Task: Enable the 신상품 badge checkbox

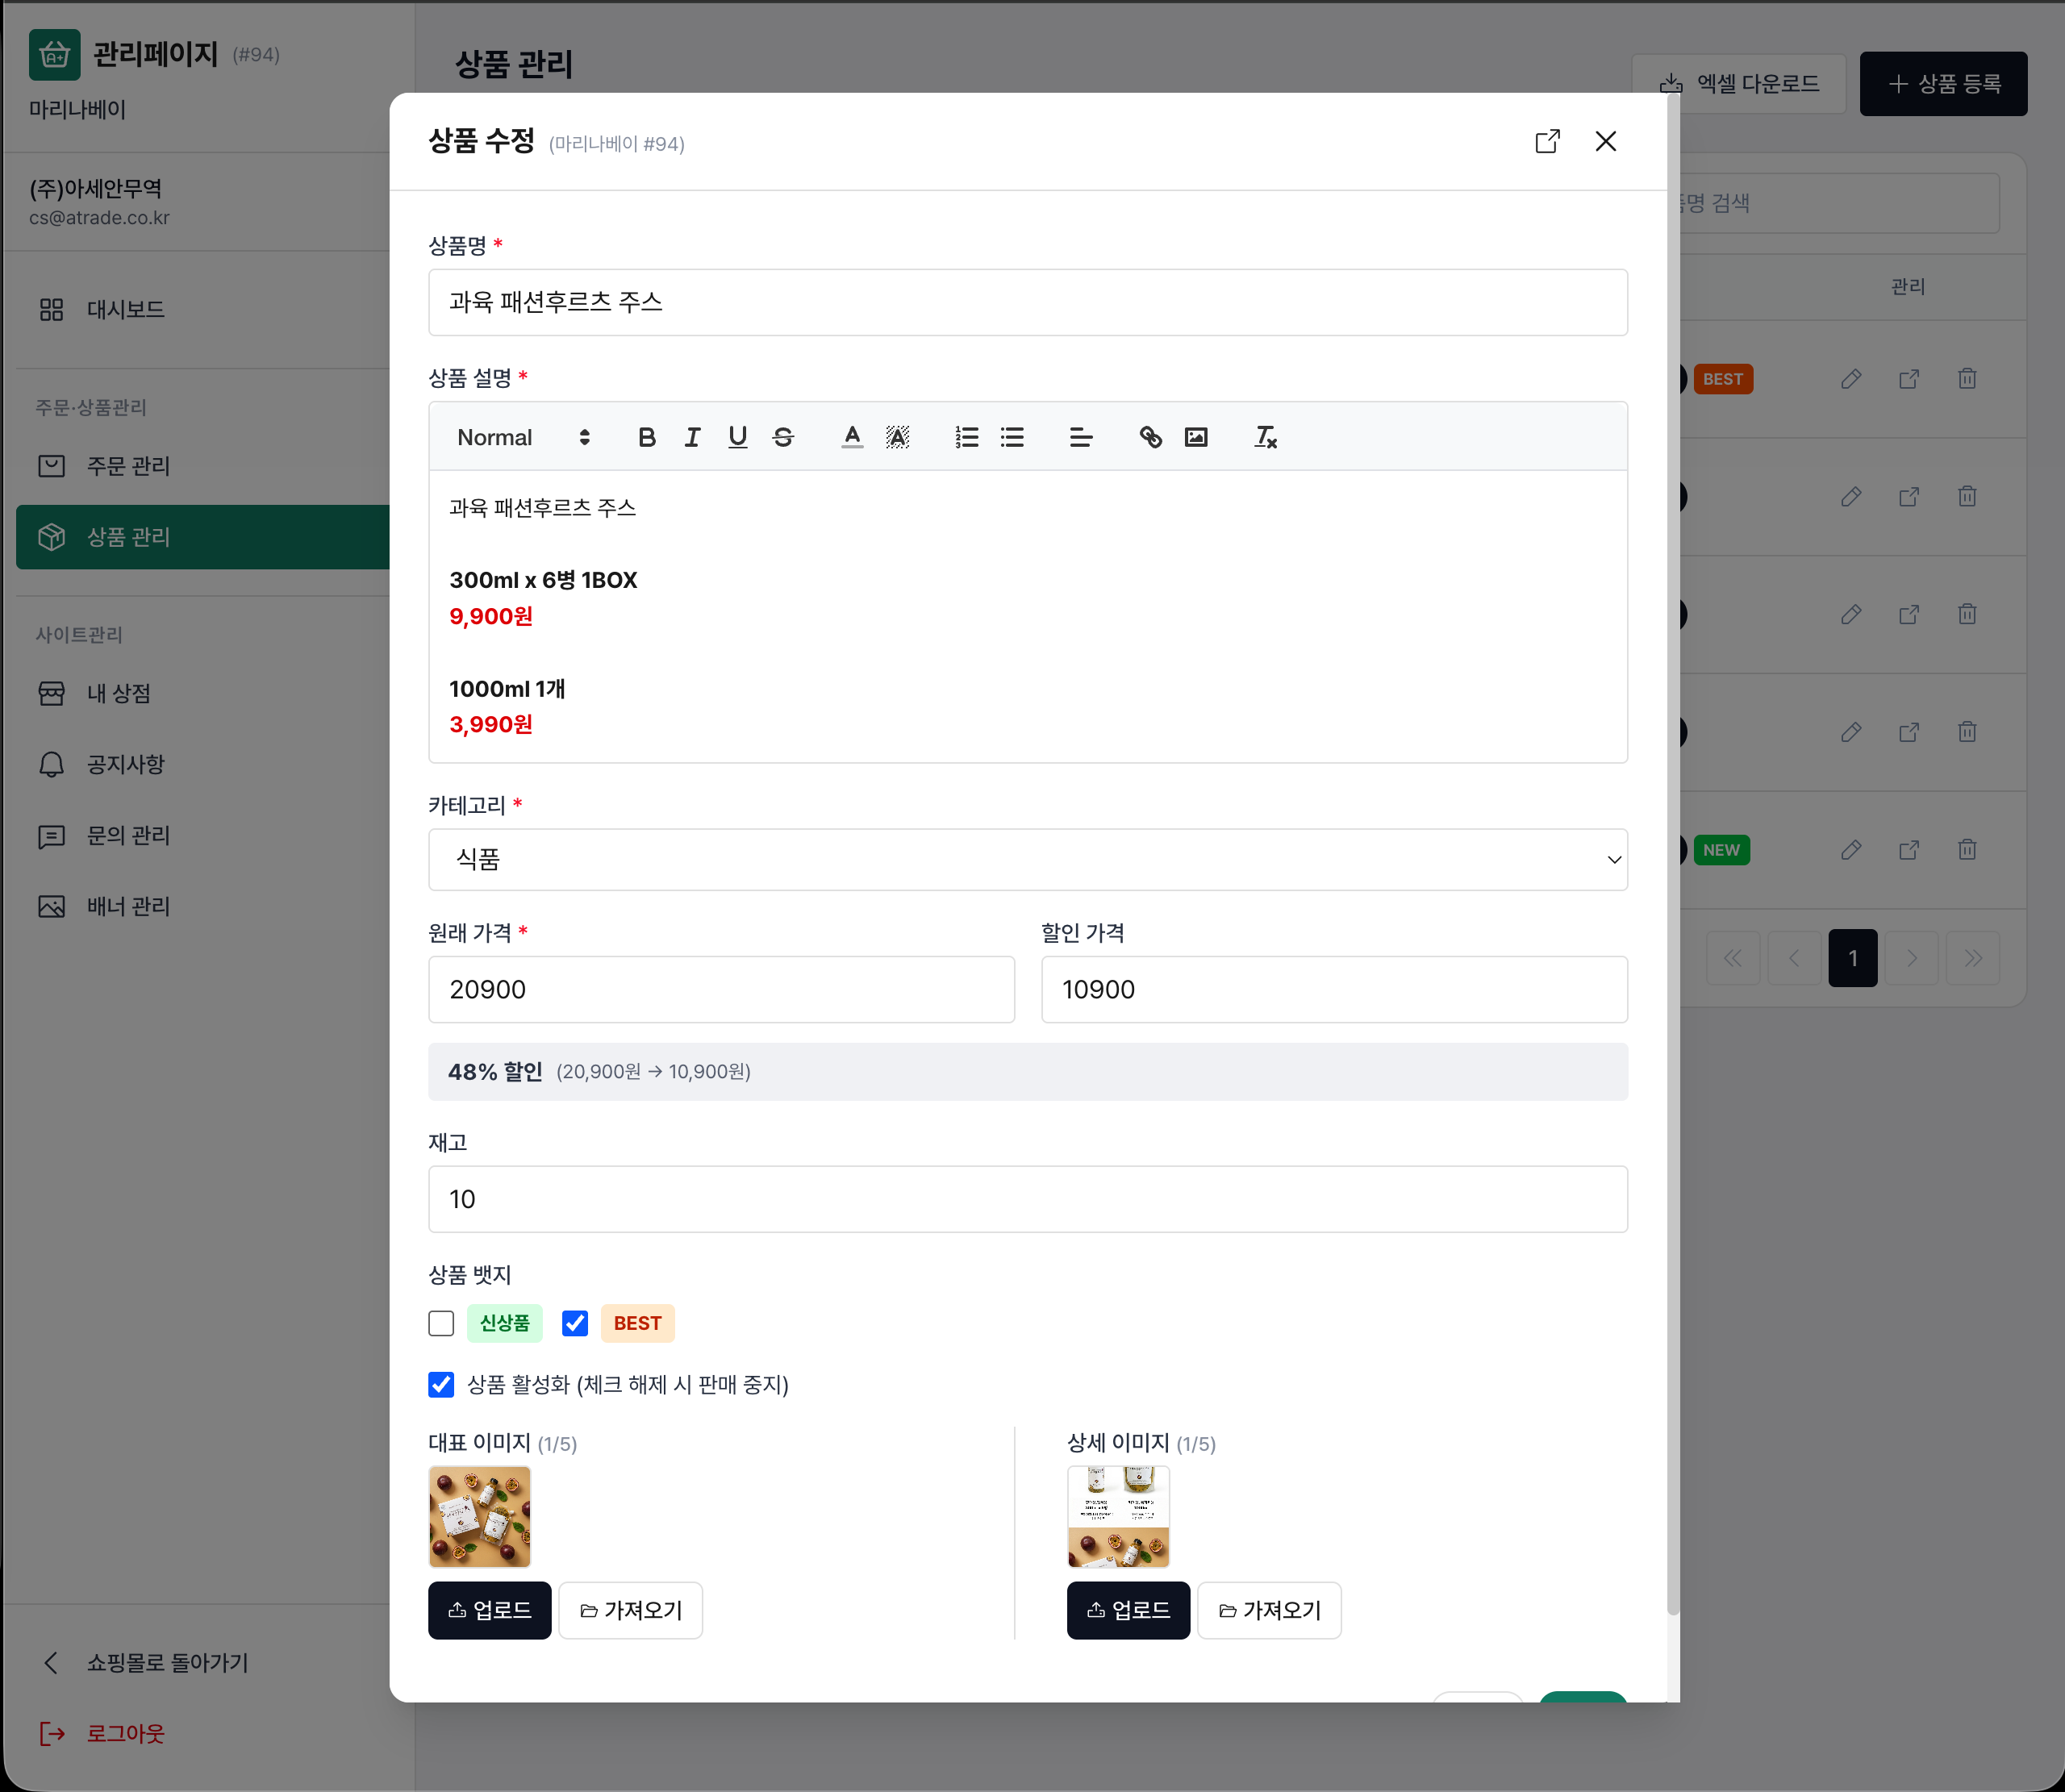Action: click(x=441, y=1323)
